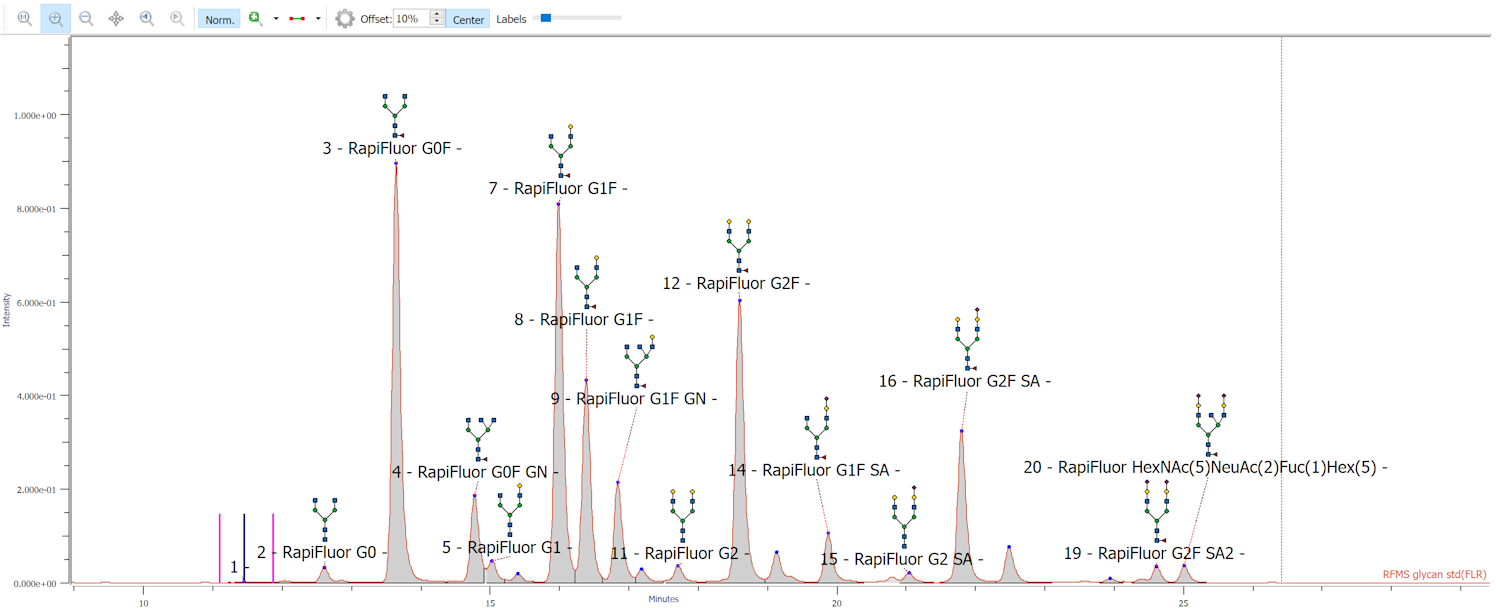Select the RapiFluor G0F peak label
The height and width of the screenshot is (608, 1496).
point(392,148)
